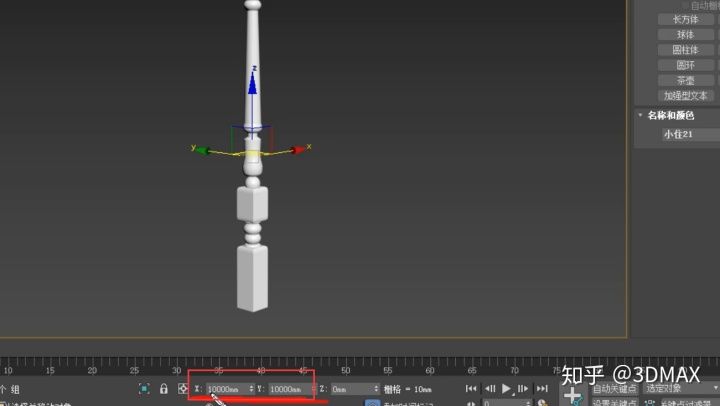720x406 pixels.
Task: Toggle 自动关键点 auto key button
Action: coord(615,389)
